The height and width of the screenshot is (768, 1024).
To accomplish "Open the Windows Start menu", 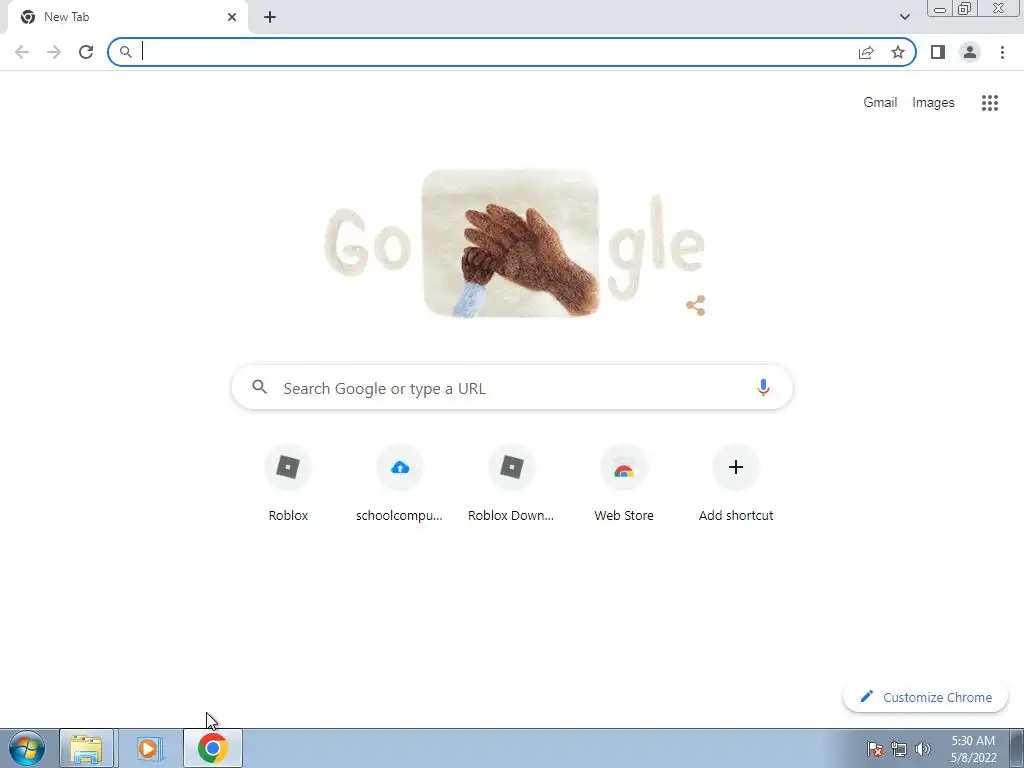I will (x=27, y=748).
